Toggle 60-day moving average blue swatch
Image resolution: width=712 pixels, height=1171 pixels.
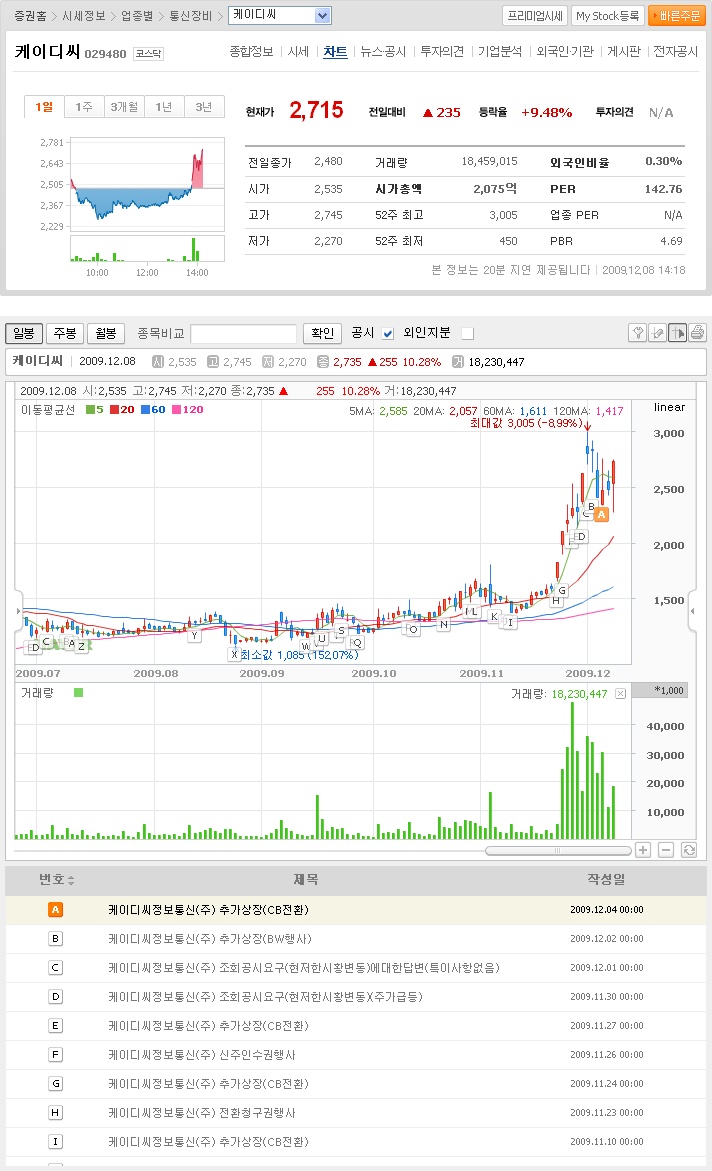click(x=145, y=409)
